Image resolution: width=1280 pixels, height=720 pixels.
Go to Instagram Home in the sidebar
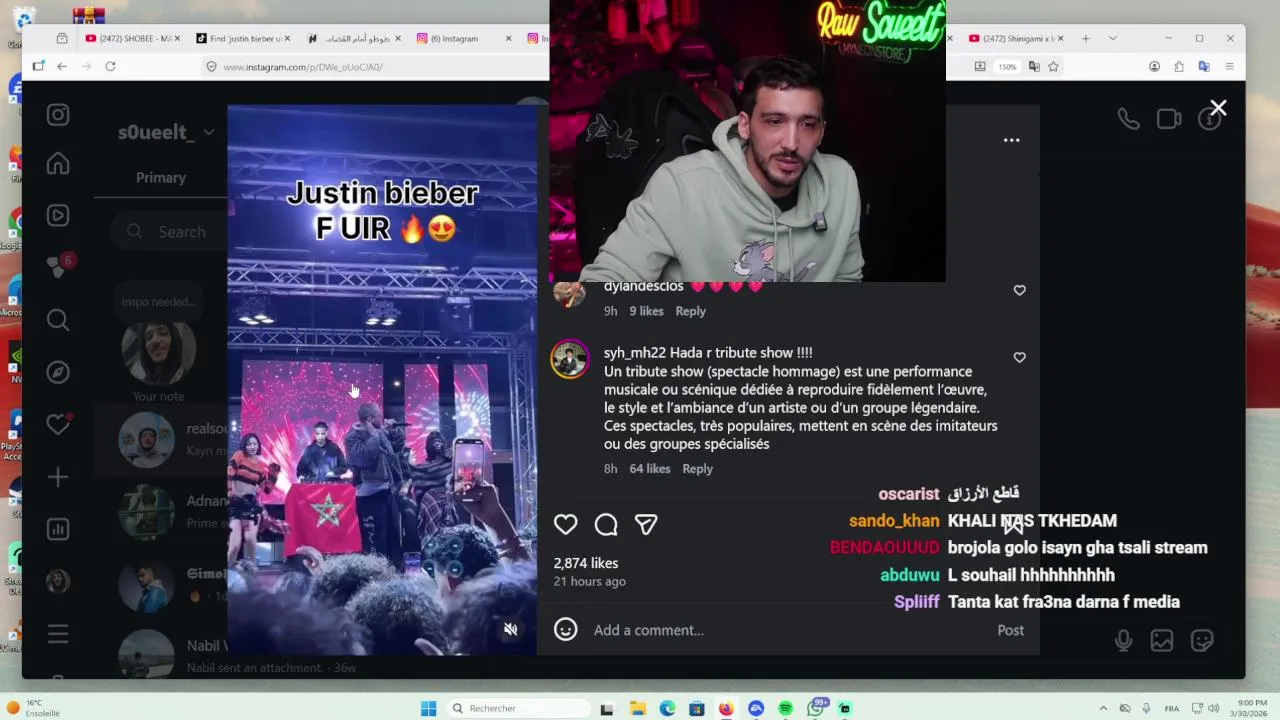tap(58, 163)
